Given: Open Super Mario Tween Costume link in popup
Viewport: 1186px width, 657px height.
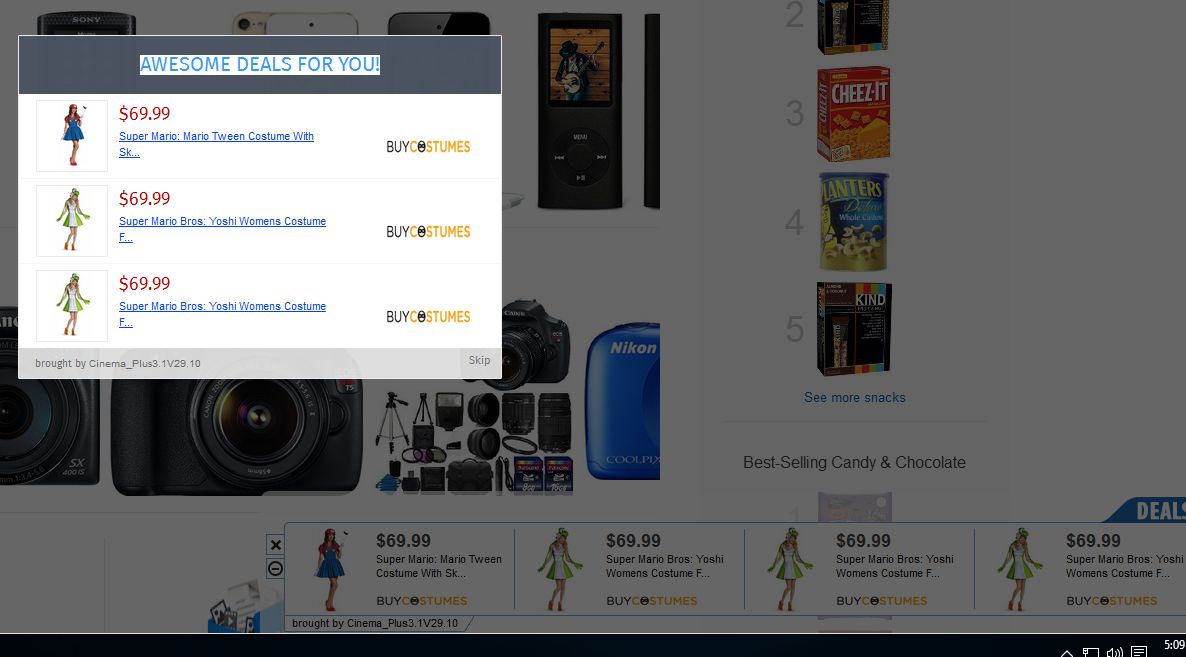Looking at the screenshot, I should coord(216,144).
